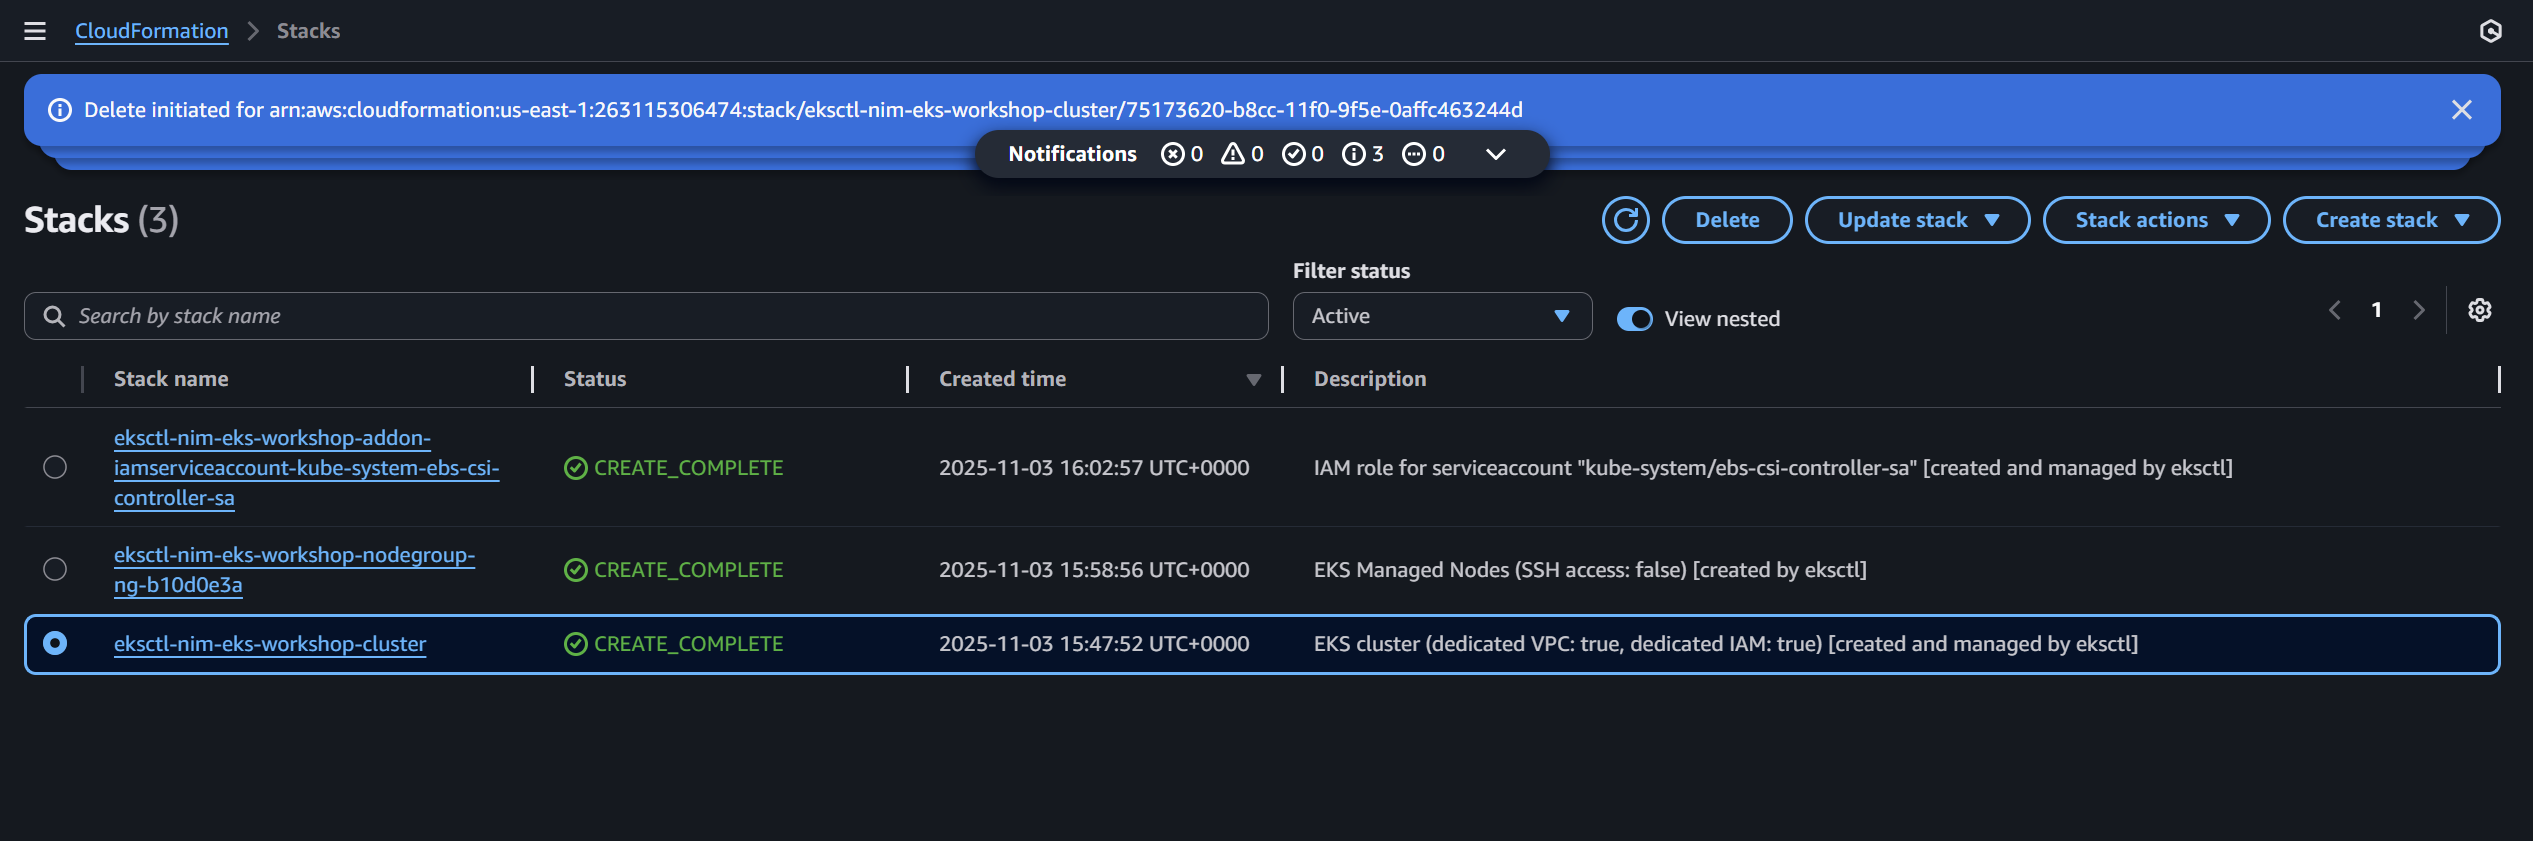Click the Search by stack name field
This screenshot has height=841, width=2533.
click(646, 316)
